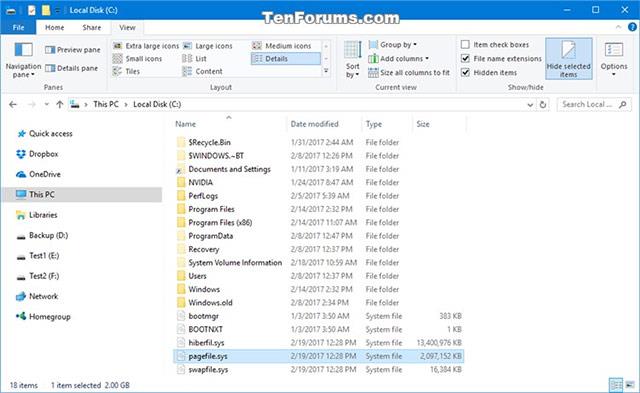Go up one folder level arrow
Image resolution: width=640 pixels, height=393 pixels.
point(60,104)
